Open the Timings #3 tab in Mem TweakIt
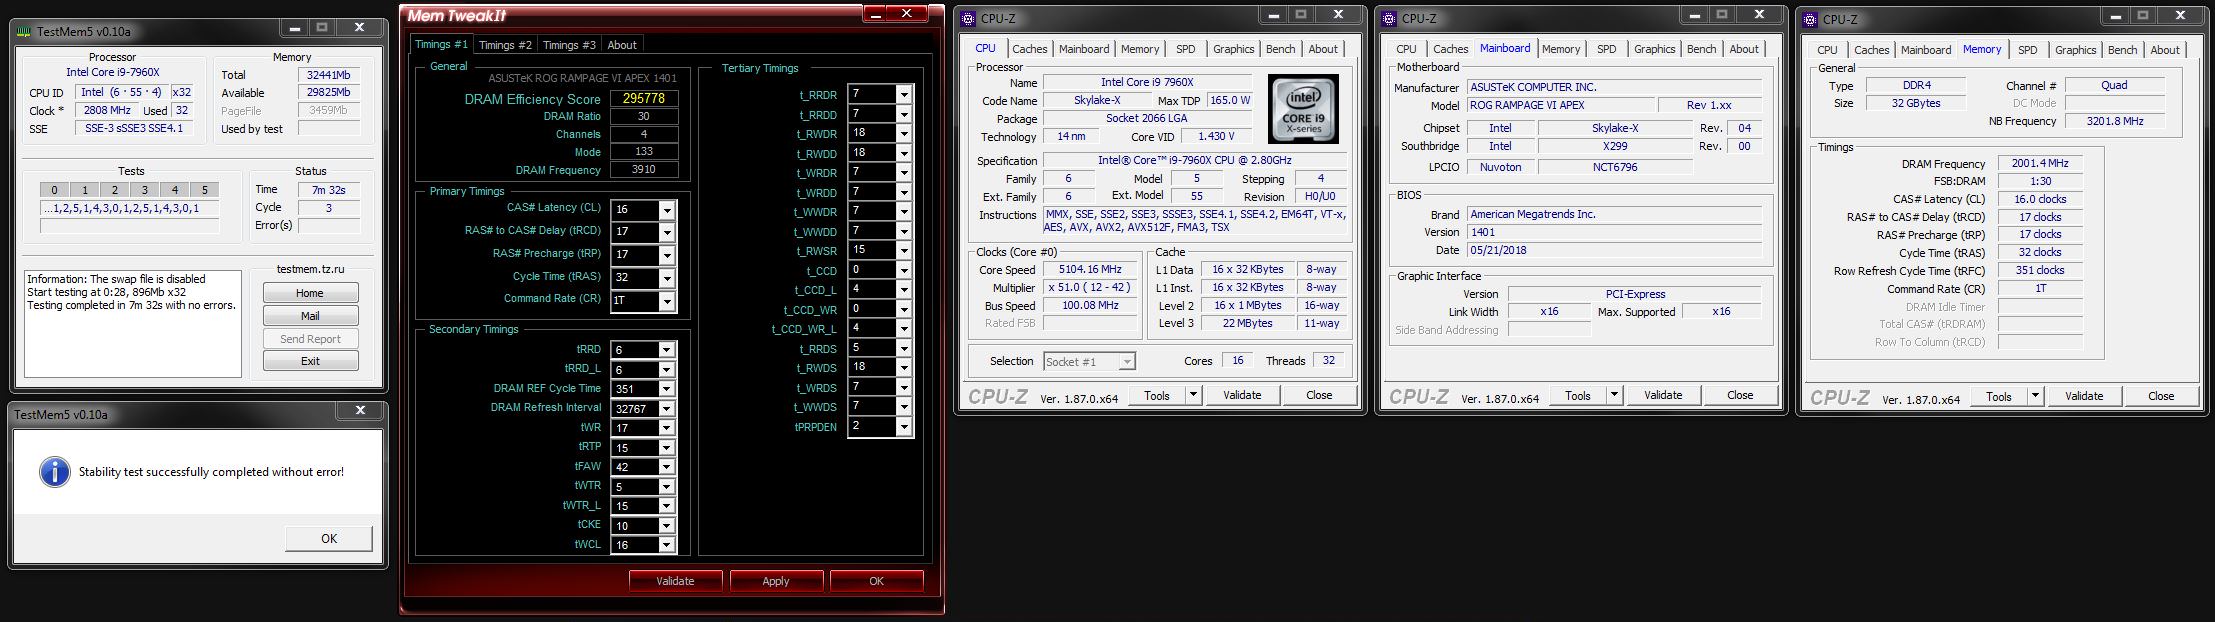 point(568,45)
